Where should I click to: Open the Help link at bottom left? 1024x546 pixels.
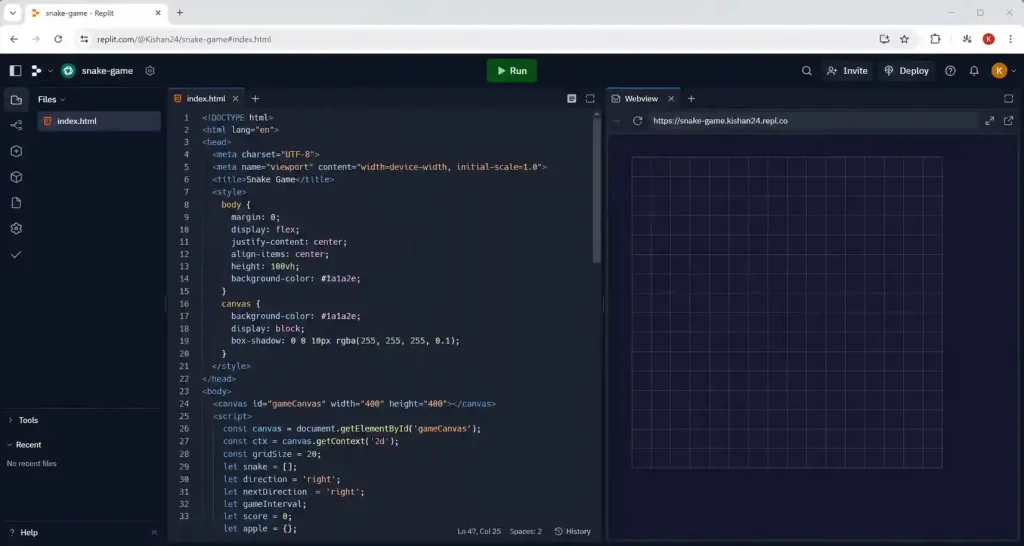tap(24, 532)
